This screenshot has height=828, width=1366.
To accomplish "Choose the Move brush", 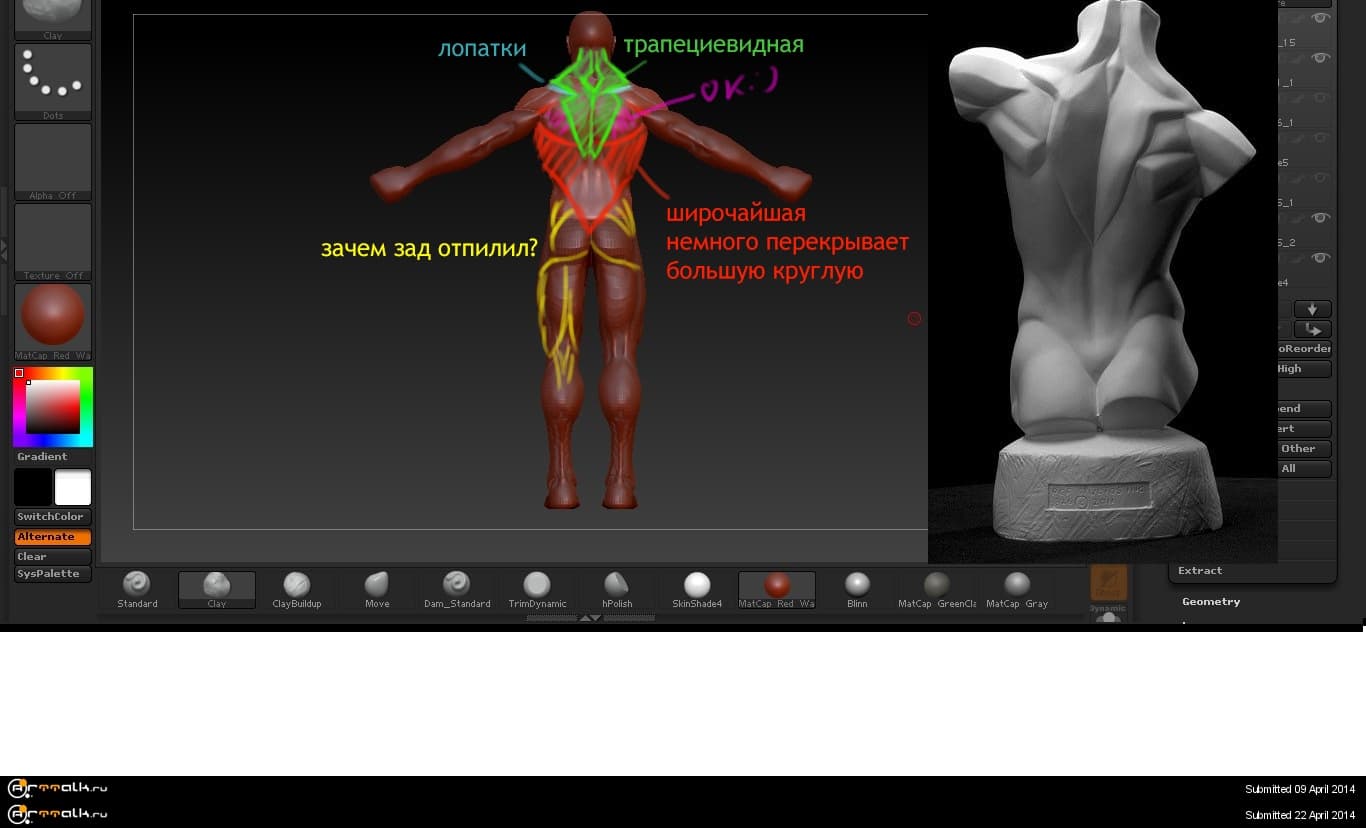I will [x=377, y=589].
